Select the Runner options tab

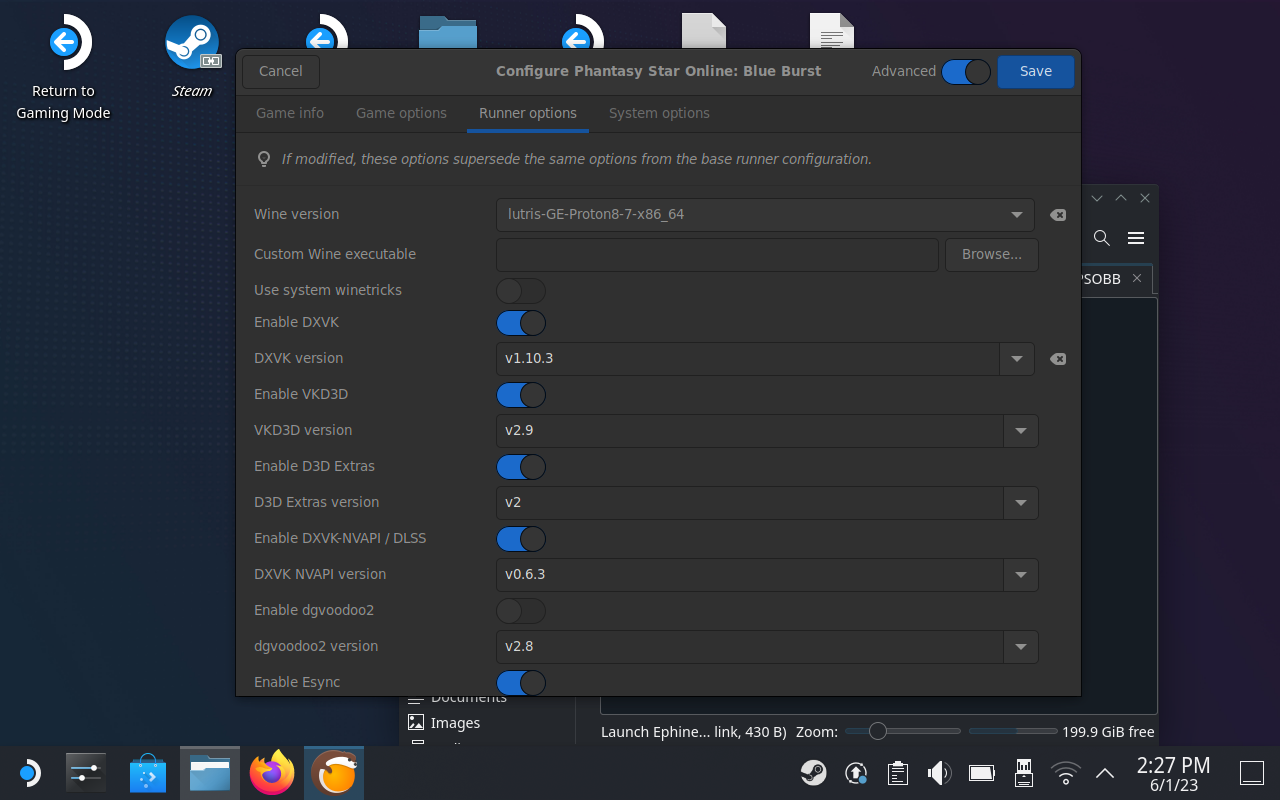(528, 113)
